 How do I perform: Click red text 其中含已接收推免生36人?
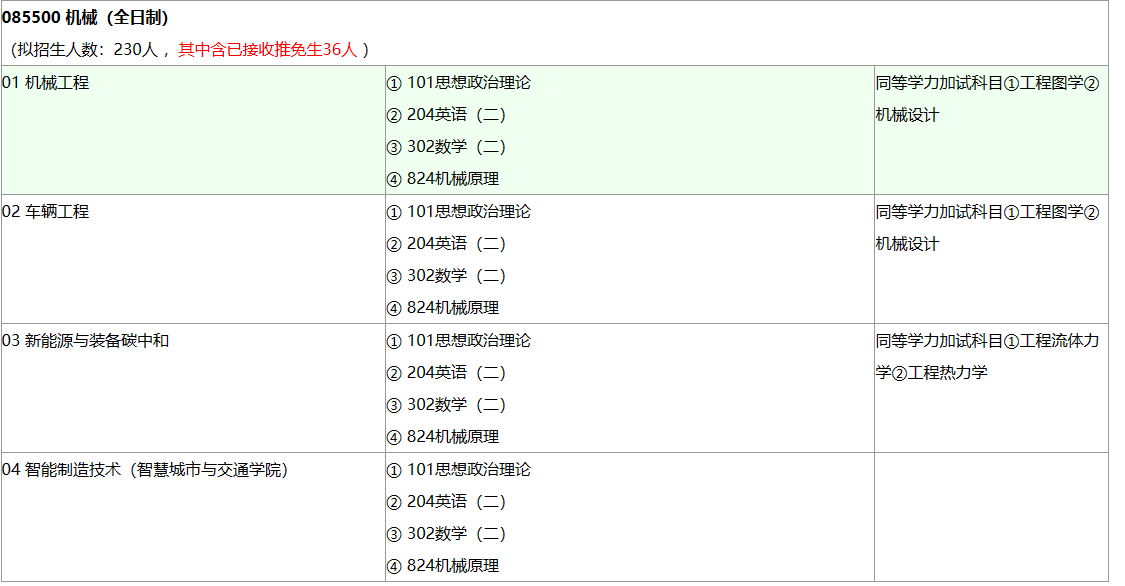pos(267,49)
